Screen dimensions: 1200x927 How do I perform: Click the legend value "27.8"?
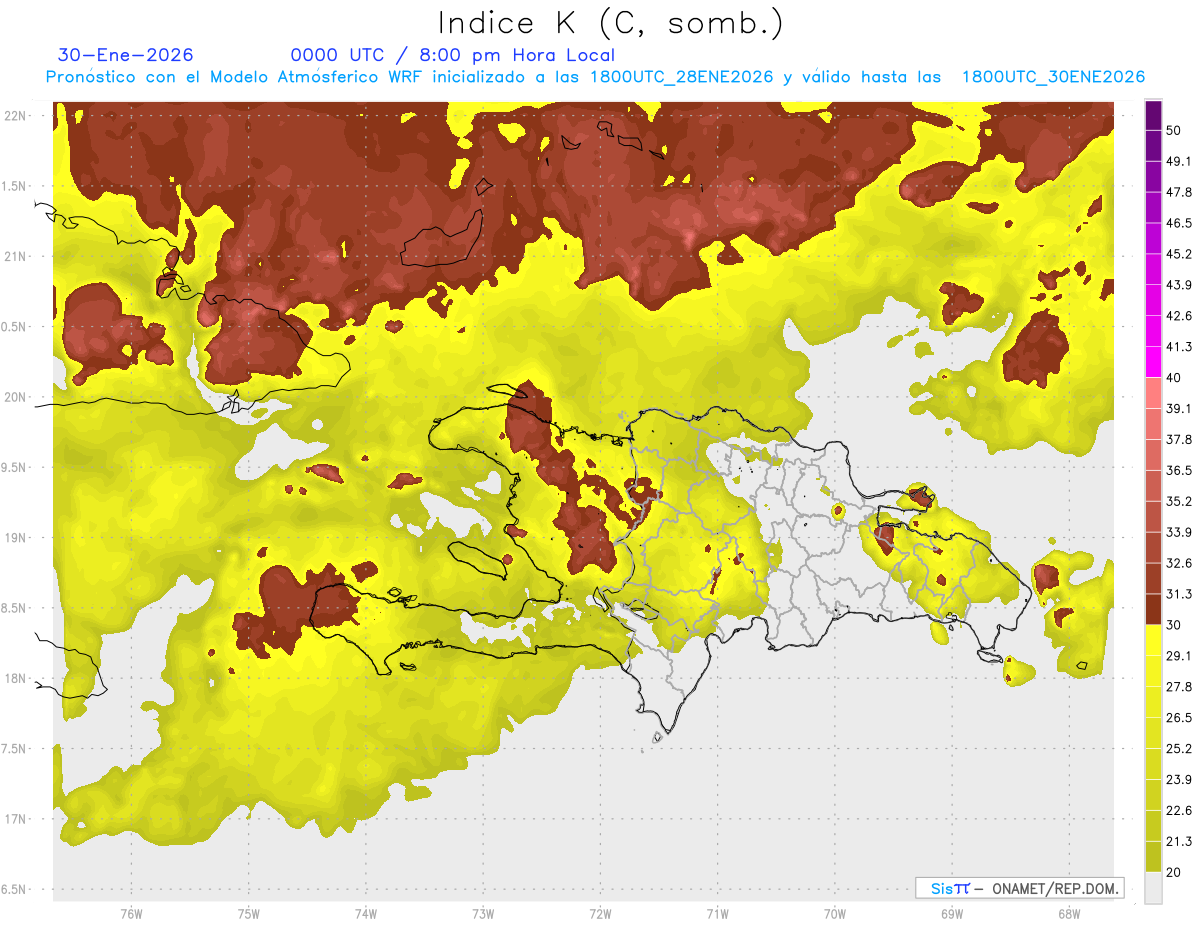point(1180,687)
